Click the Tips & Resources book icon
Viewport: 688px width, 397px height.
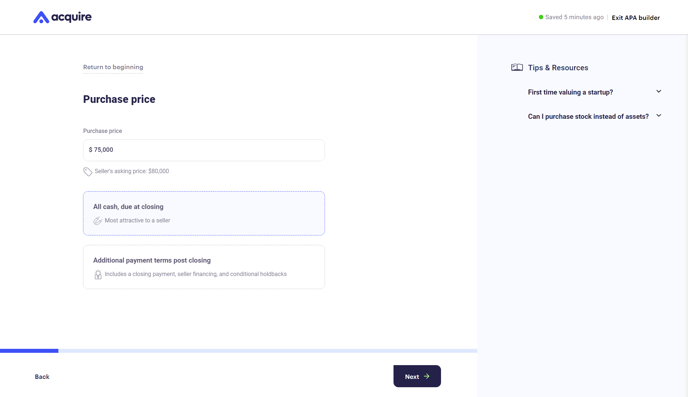[x=516, y=67]
